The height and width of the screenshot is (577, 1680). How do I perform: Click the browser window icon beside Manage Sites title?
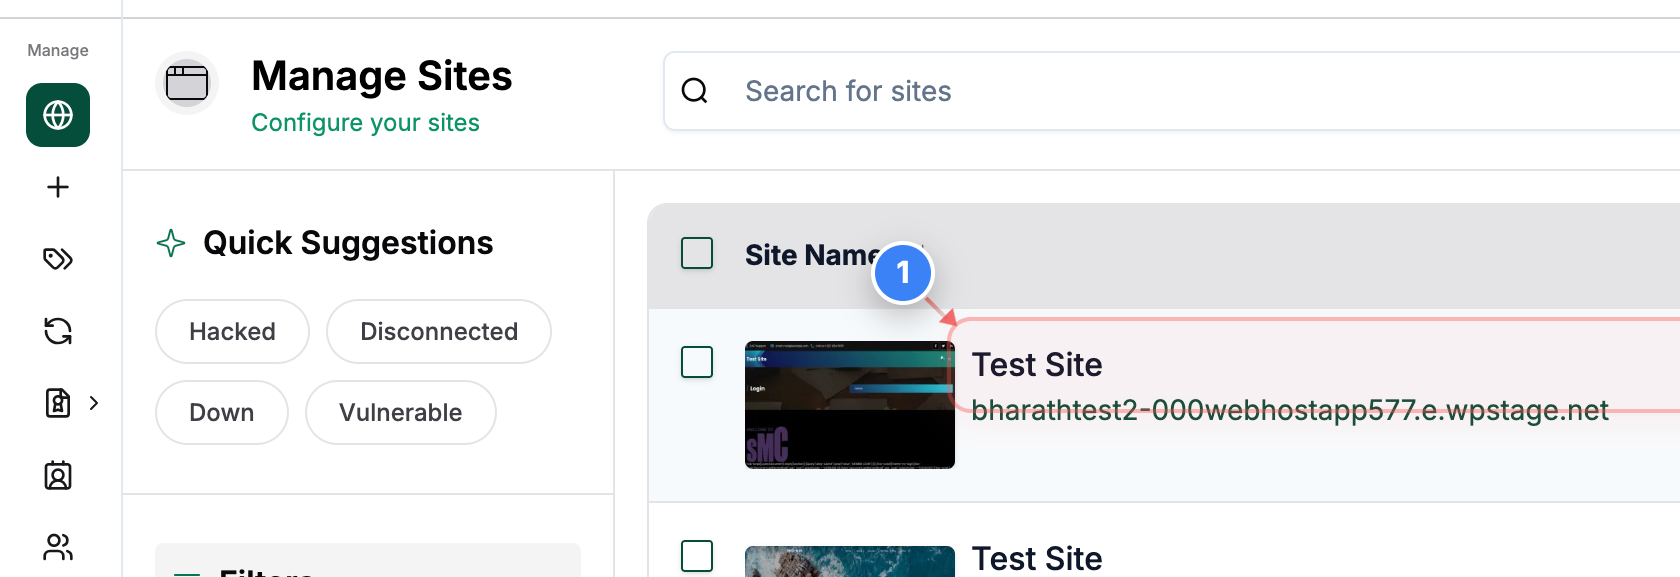tap(187, 83)
